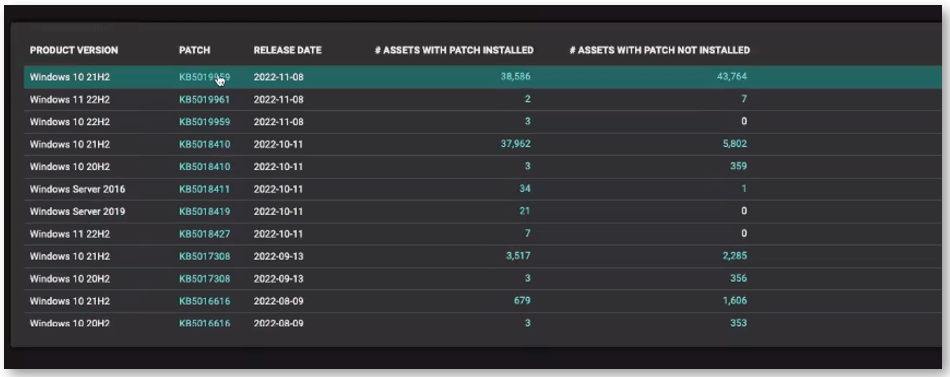Open patch KB5018411 for Windows Server 2016

click(204, 189)
